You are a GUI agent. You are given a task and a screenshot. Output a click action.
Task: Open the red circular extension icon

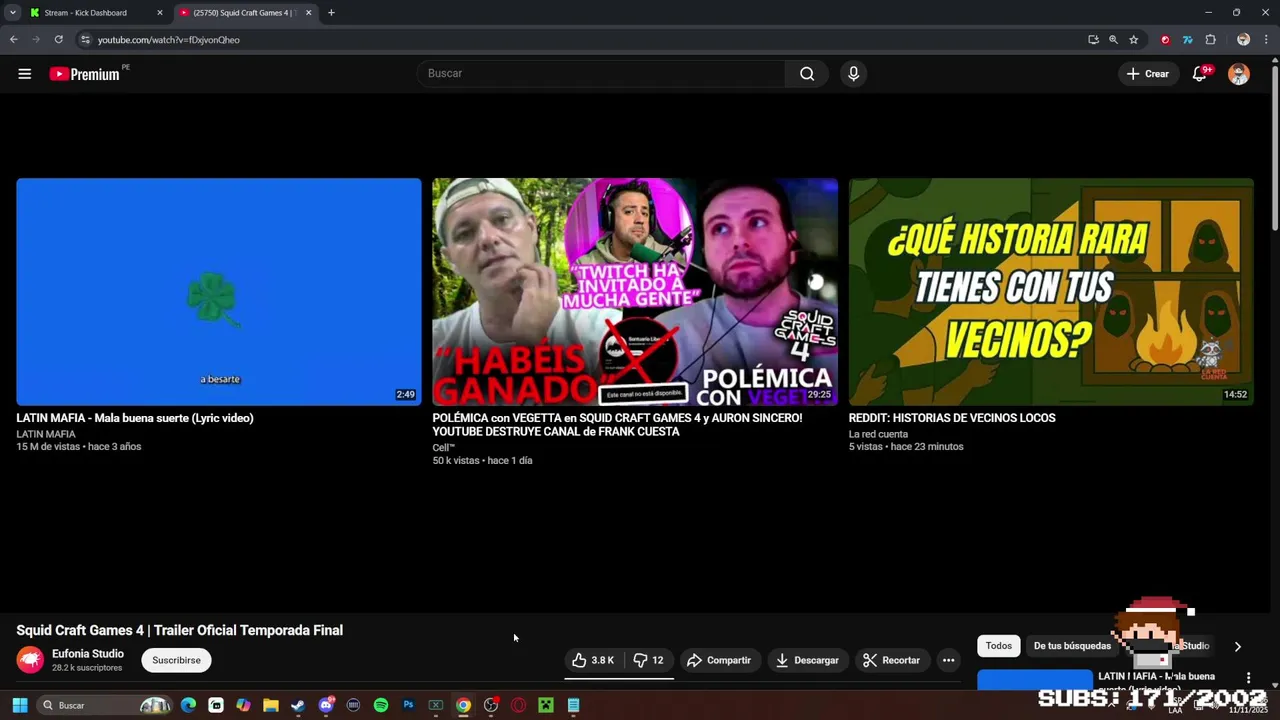click(1165, 40)
